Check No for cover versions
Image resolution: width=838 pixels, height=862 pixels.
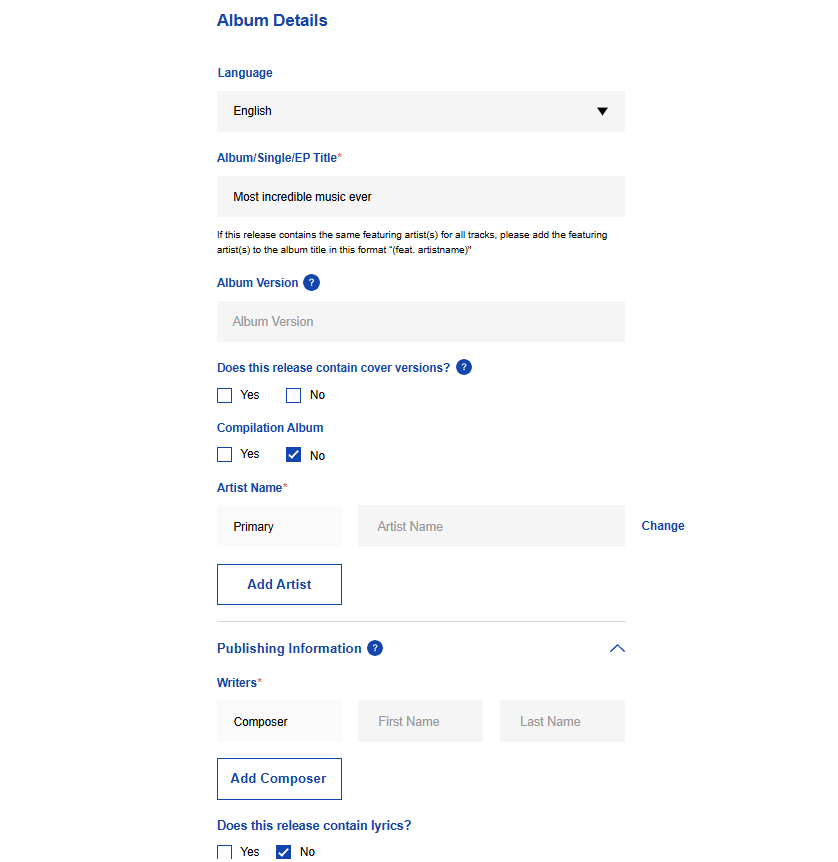tap(293, 395)
